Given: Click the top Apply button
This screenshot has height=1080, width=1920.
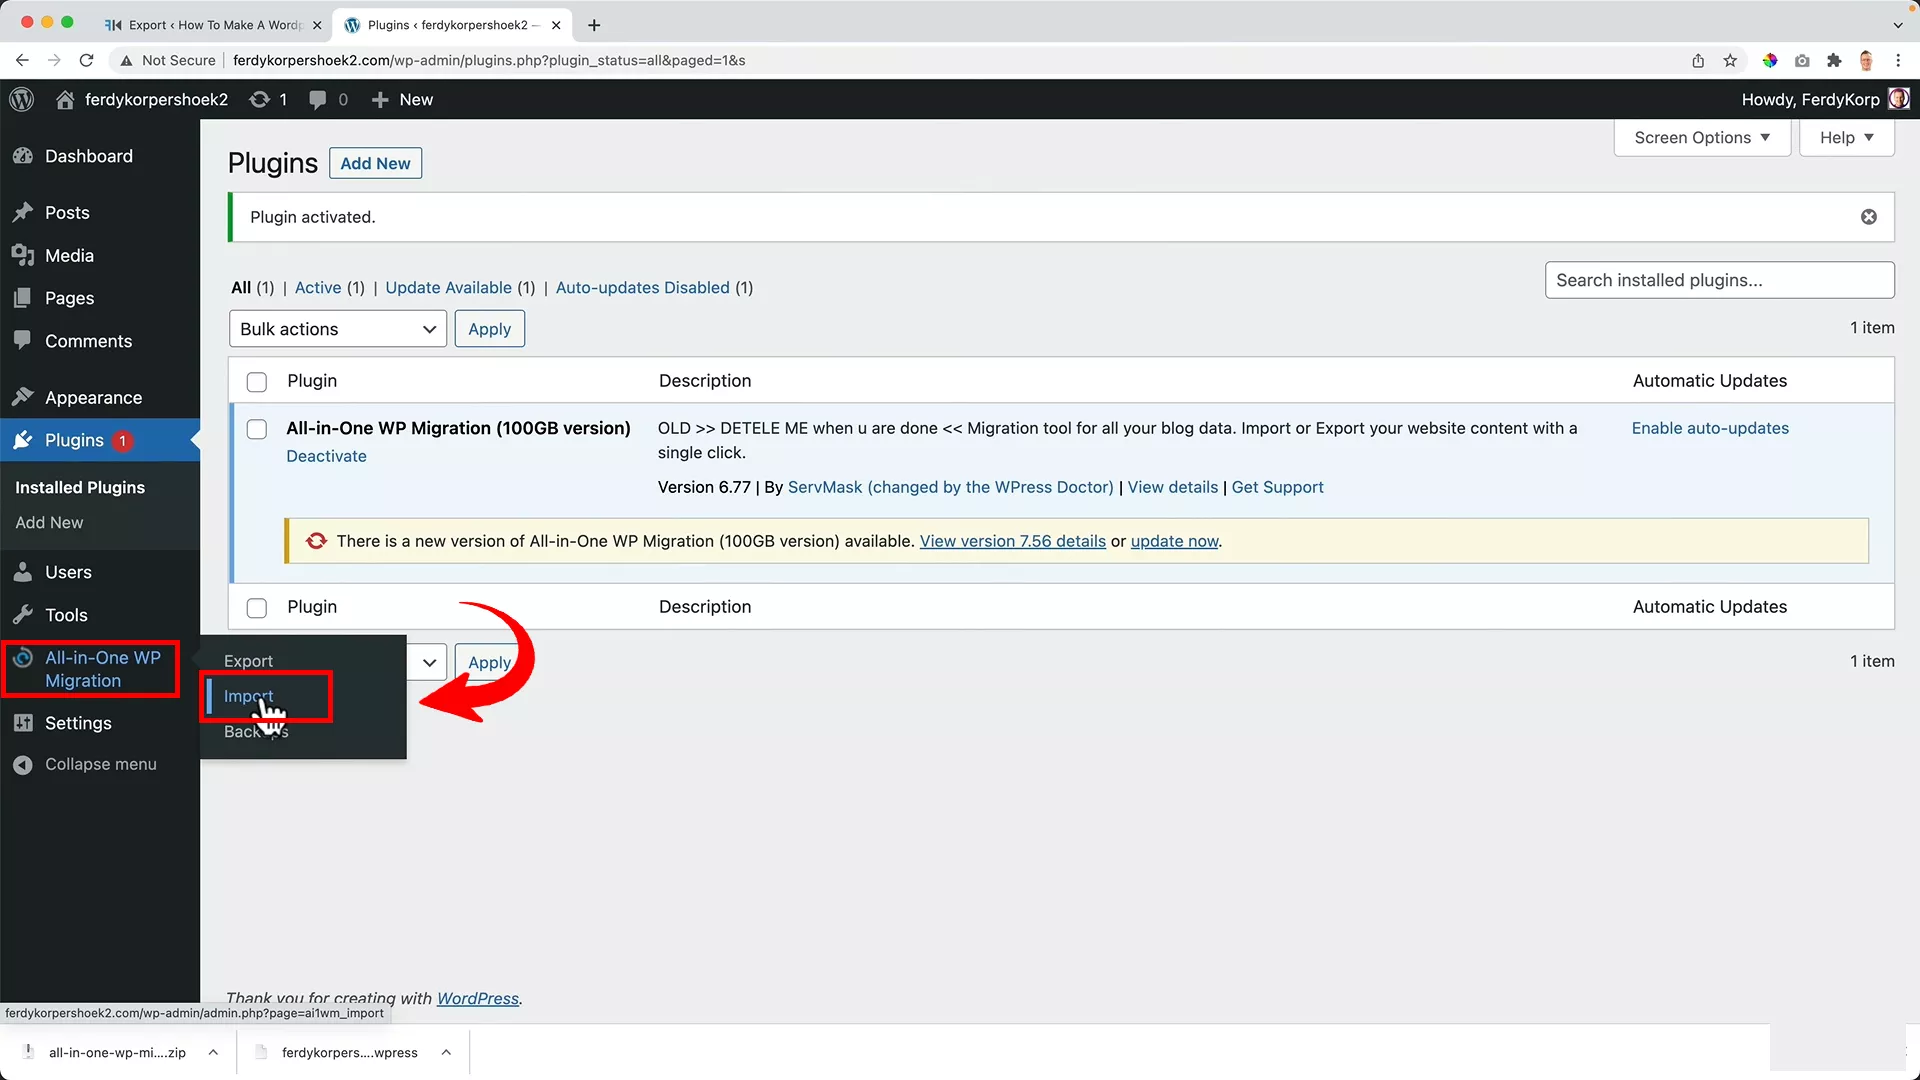Looking at the screenshot, I should [x=489, y=329].
